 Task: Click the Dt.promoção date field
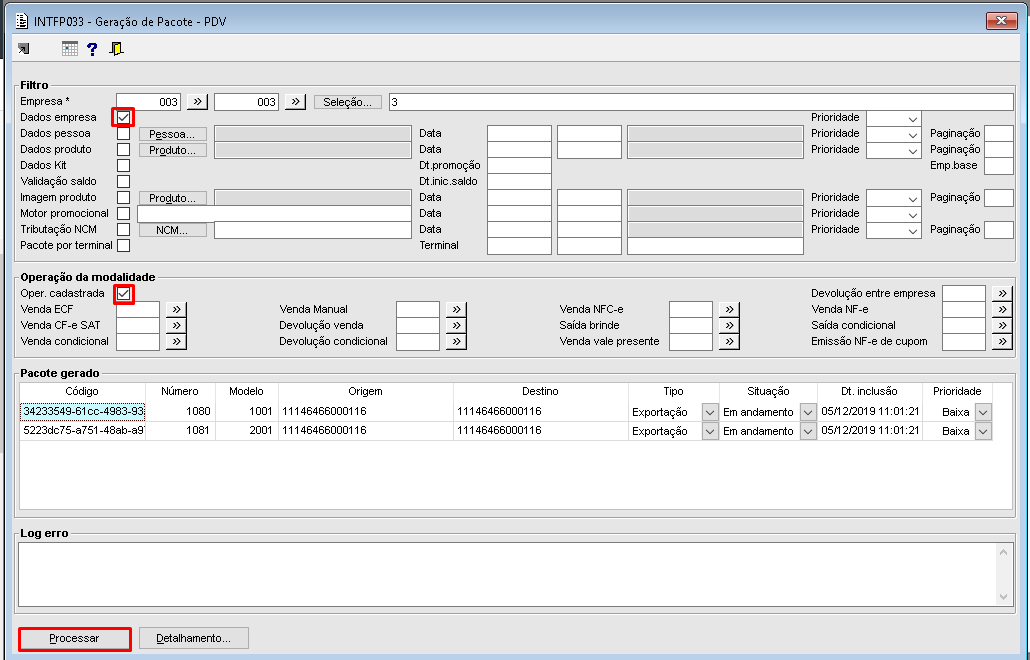(x=519, y=165)
